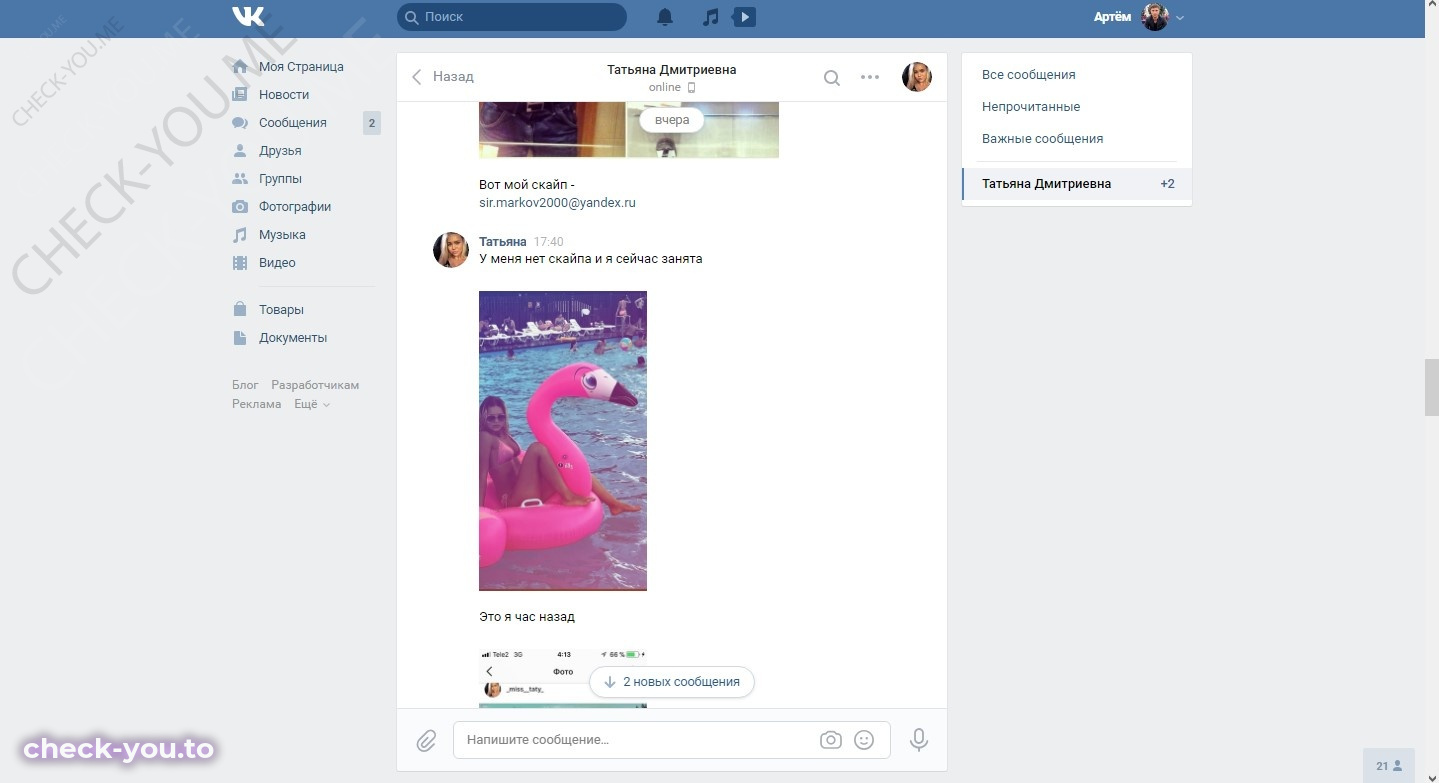Image resolution: width=1439 pixels, height=783 pixels.
Task: Click the unread messages counter badge 2
Action: coord(372,123)
